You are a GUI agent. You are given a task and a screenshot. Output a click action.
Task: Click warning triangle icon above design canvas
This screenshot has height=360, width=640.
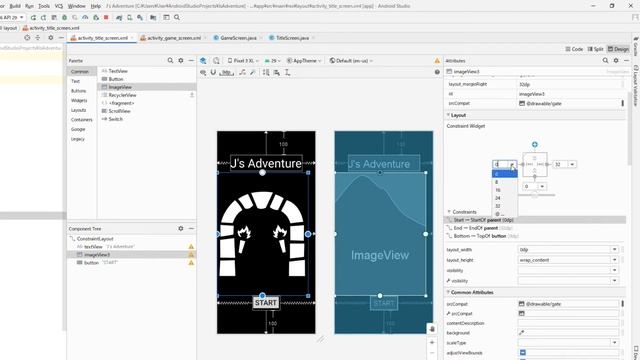coord(437,60)
